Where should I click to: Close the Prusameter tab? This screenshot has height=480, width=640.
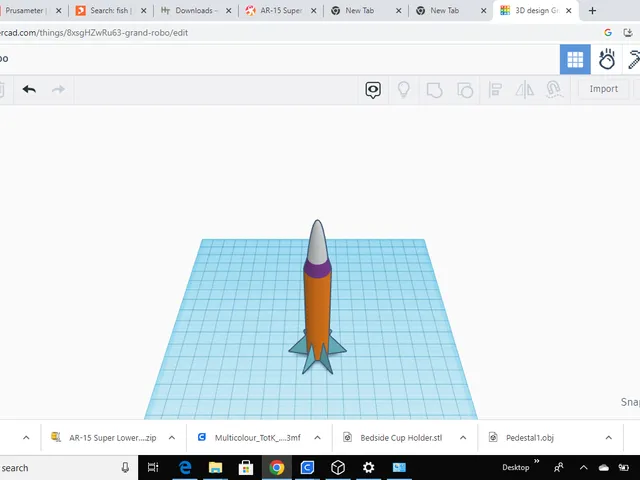(58, 11)
